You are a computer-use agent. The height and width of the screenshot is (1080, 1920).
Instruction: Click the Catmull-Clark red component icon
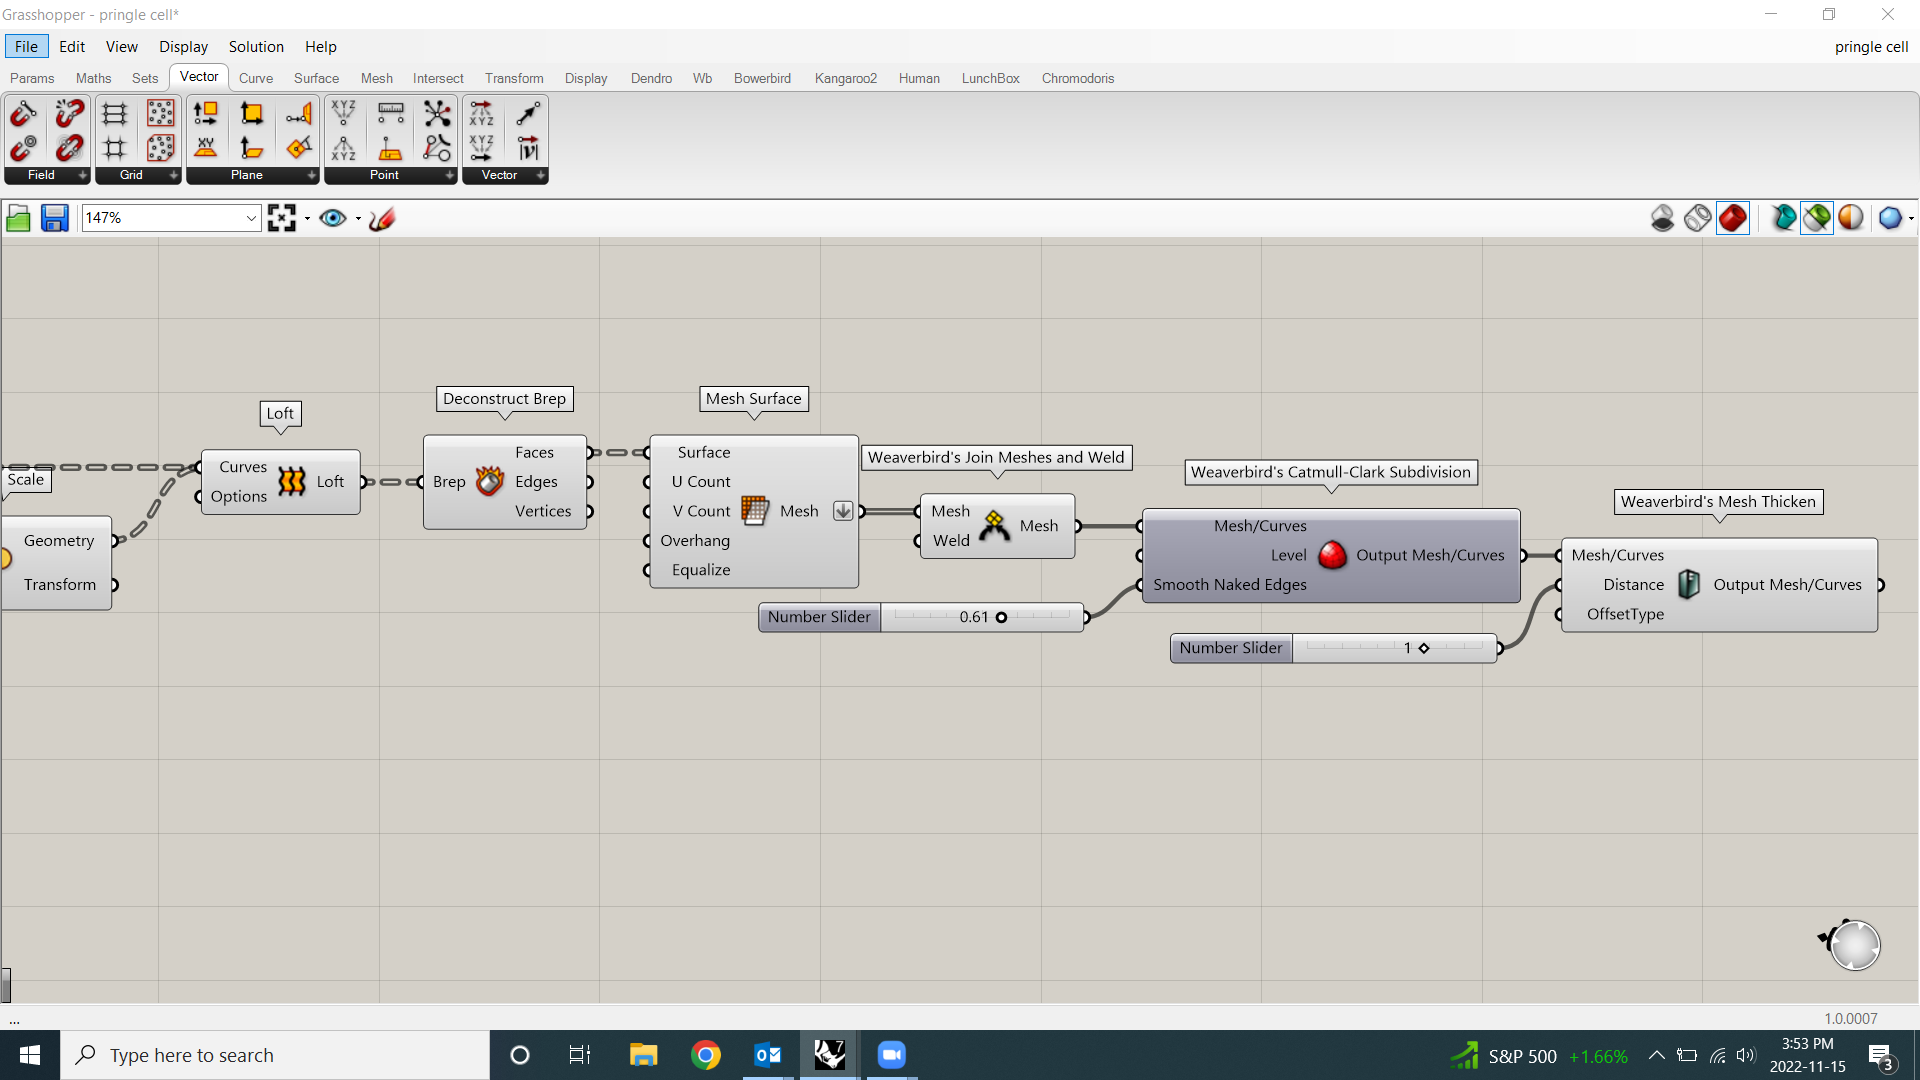click(1332, 555)
